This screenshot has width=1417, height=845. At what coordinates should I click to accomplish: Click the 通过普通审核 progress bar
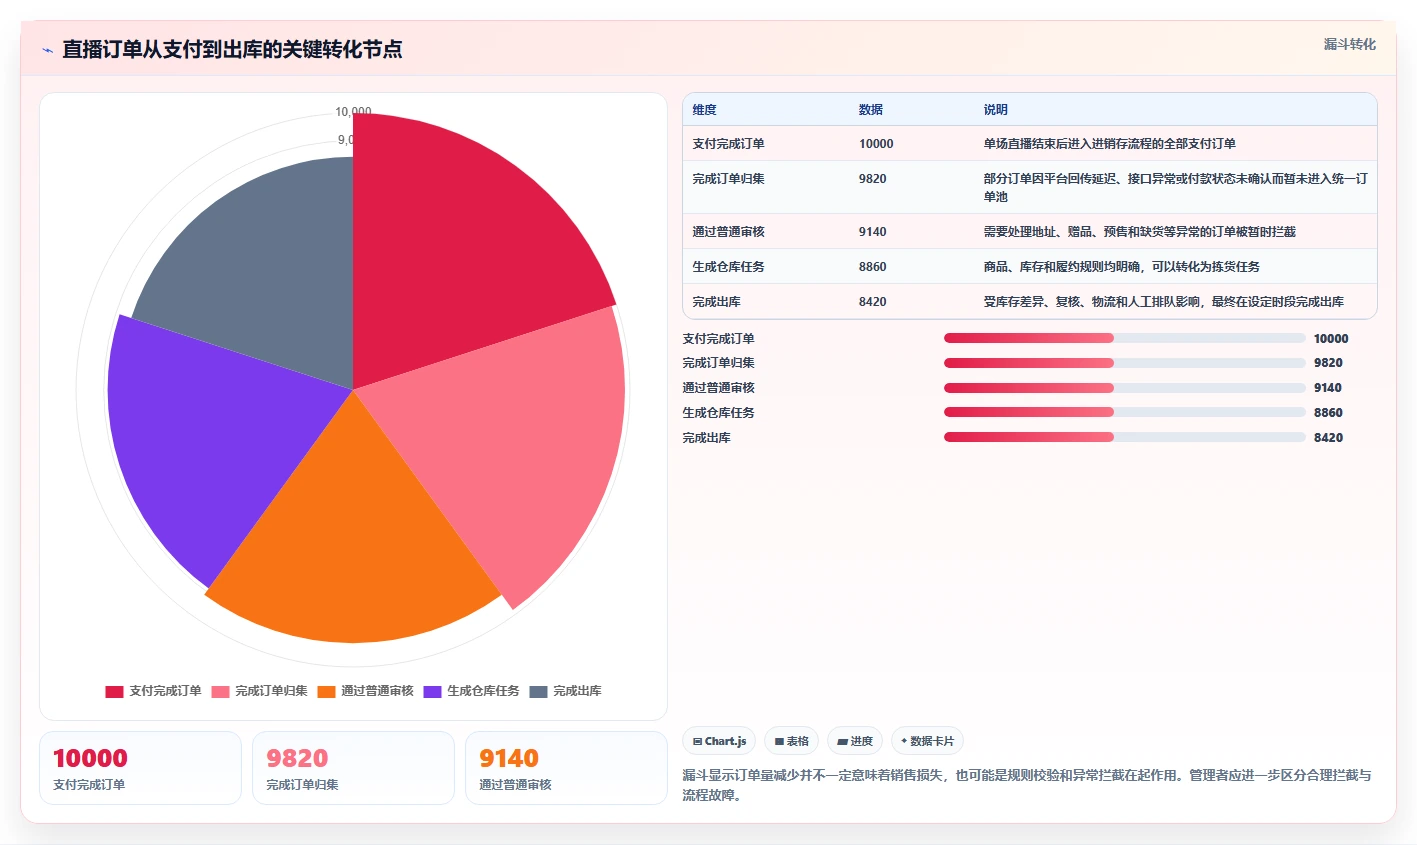pos(1125,388)
